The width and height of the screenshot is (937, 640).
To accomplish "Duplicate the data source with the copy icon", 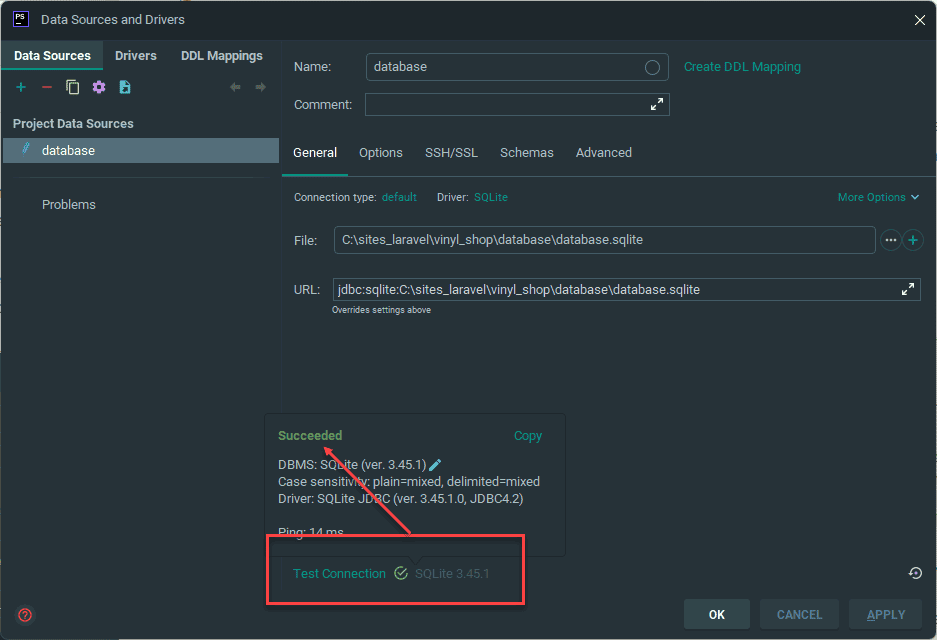I will click(72, 87).
